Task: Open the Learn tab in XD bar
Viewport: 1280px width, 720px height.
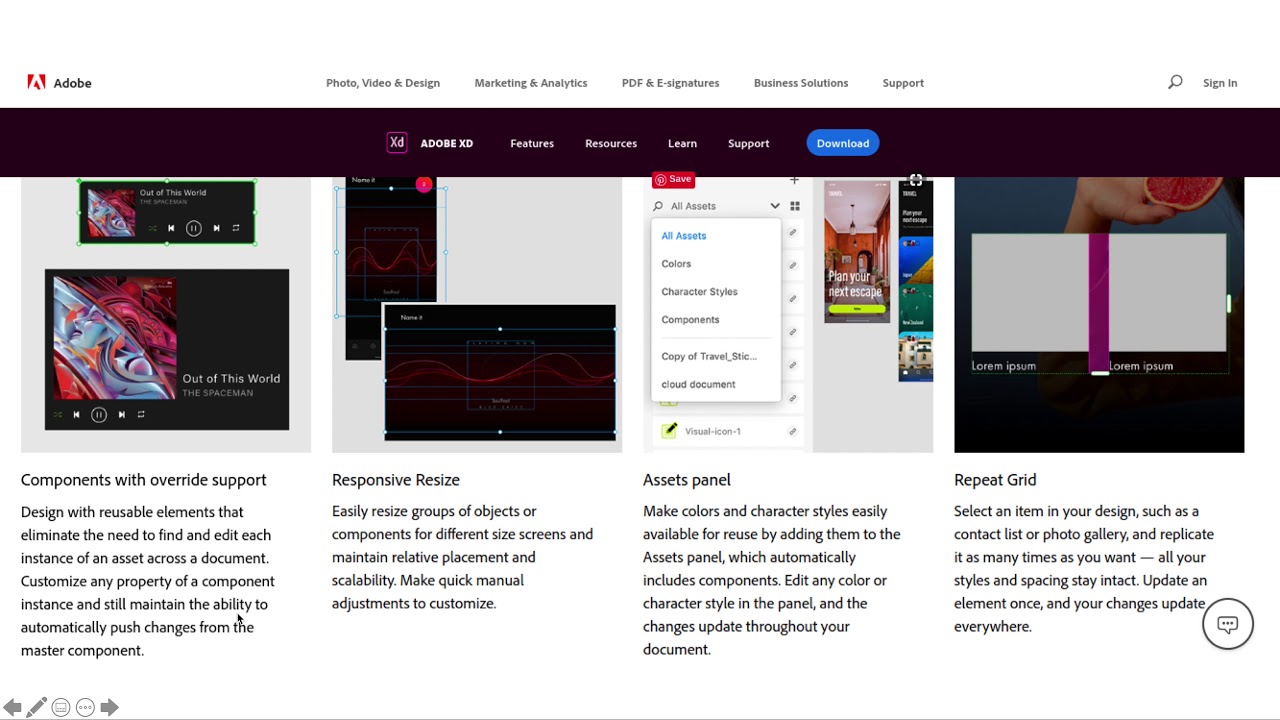Action: (x=682, y=143)
